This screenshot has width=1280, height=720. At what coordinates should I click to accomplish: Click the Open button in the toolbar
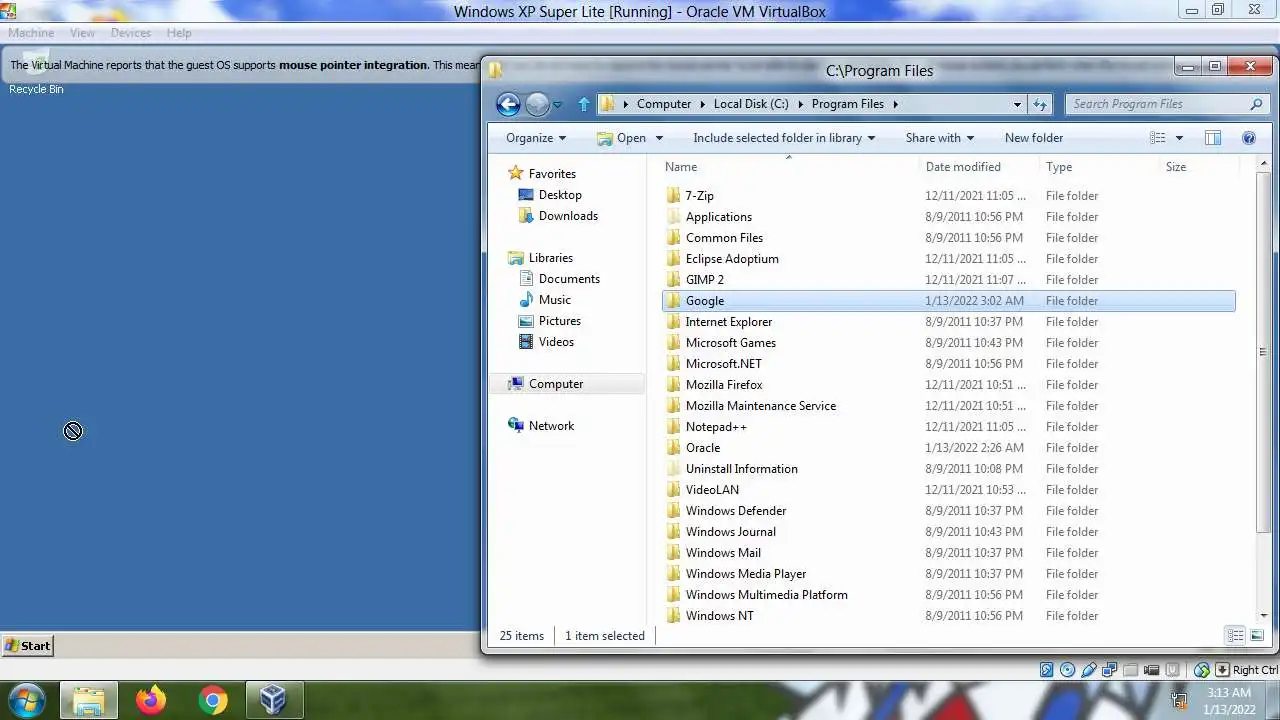click(622, 138)
